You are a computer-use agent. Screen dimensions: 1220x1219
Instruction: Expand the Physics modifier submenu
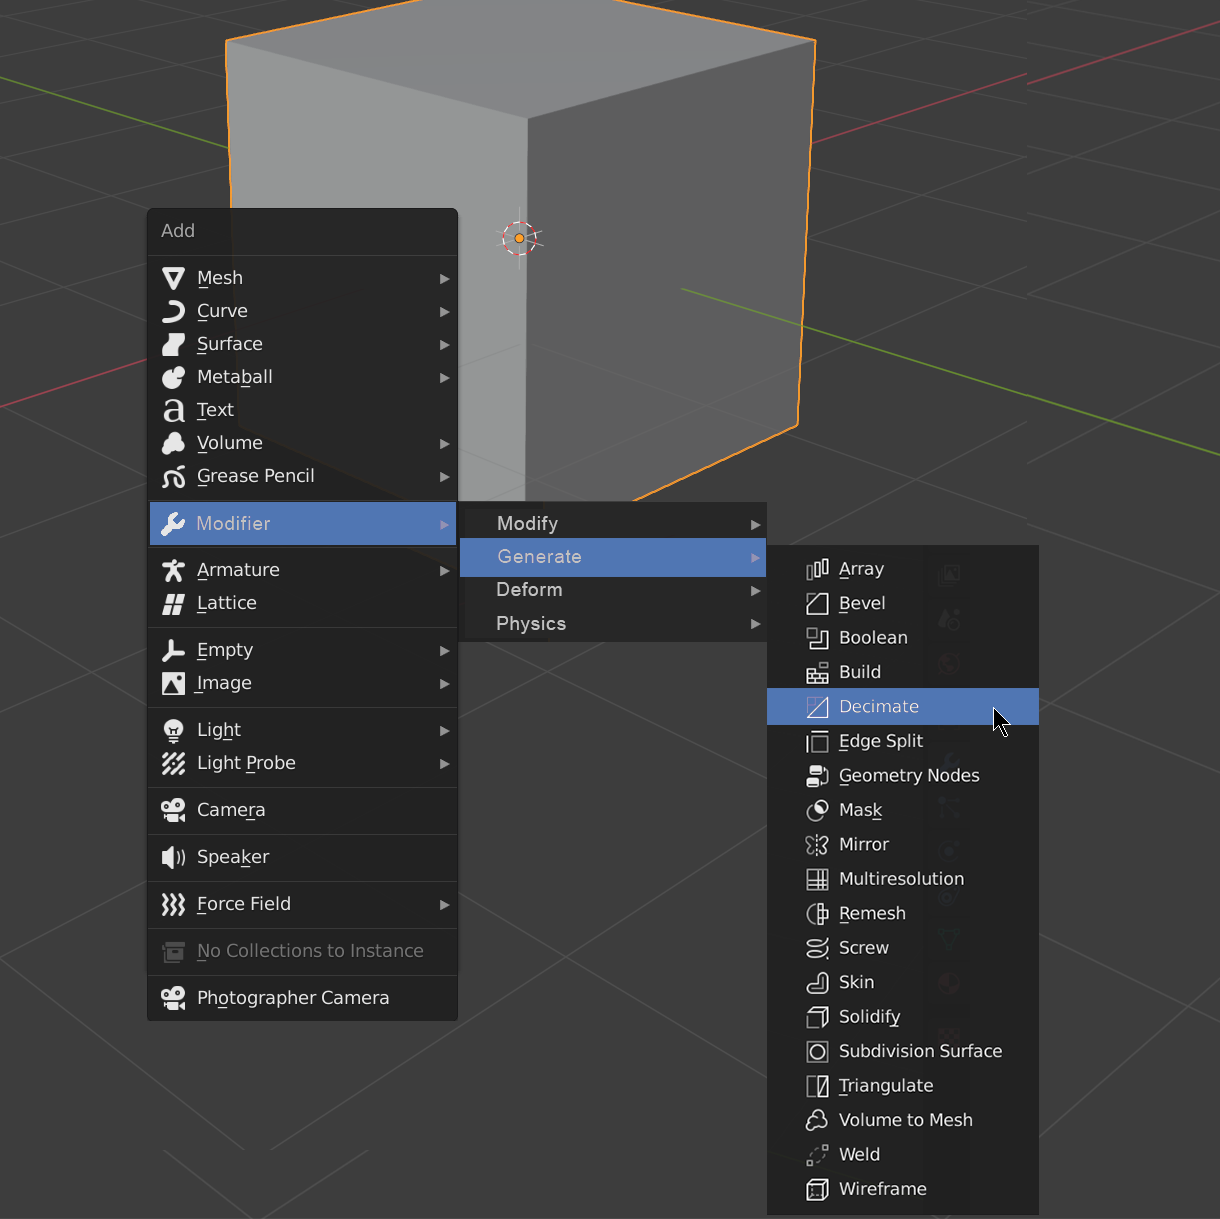click(613, 624)
